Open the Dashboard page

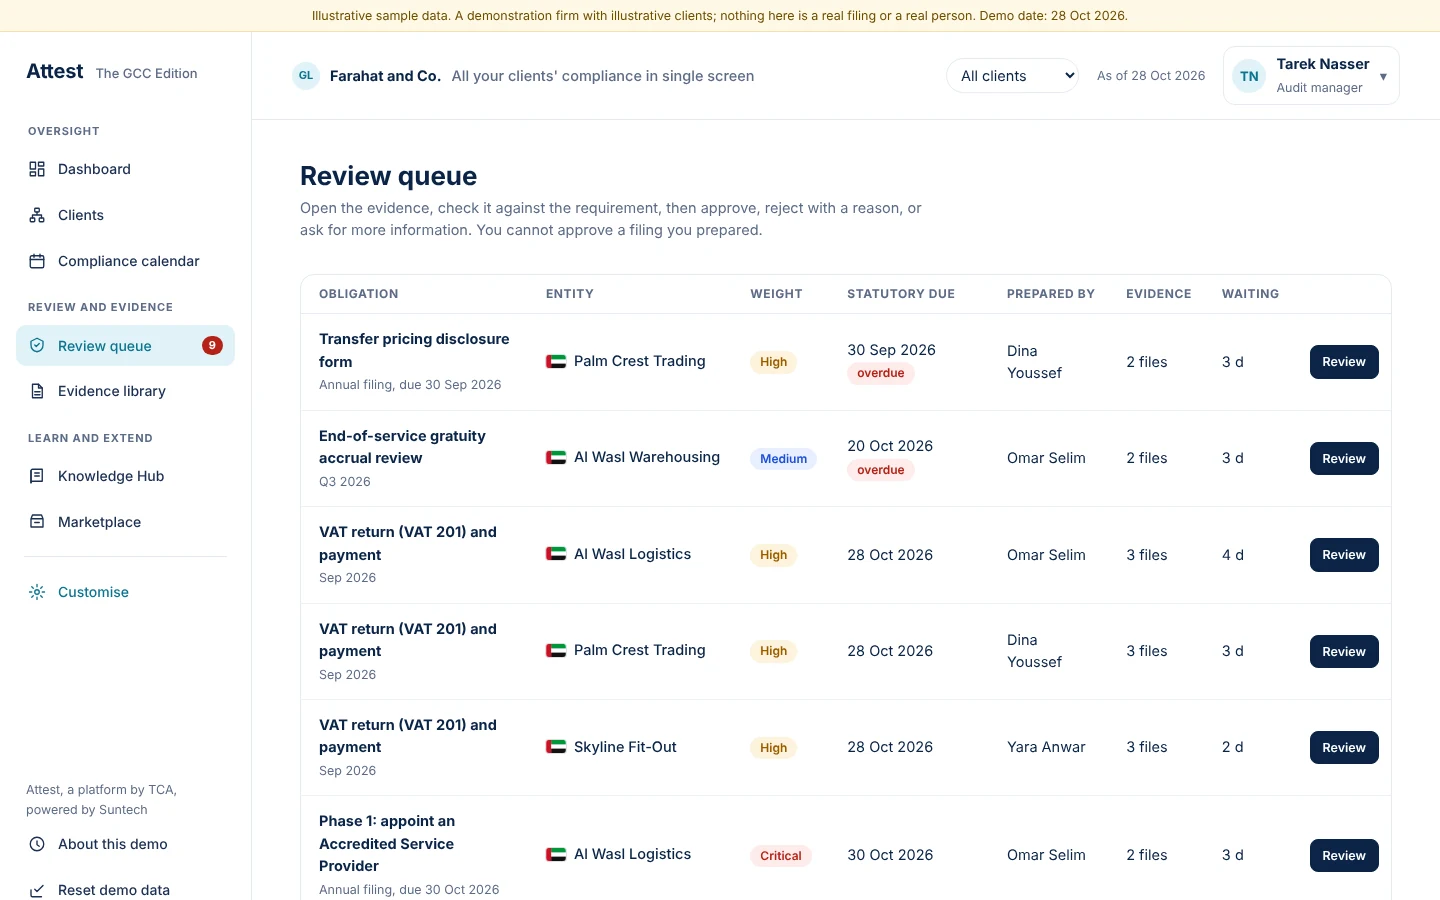125,169
